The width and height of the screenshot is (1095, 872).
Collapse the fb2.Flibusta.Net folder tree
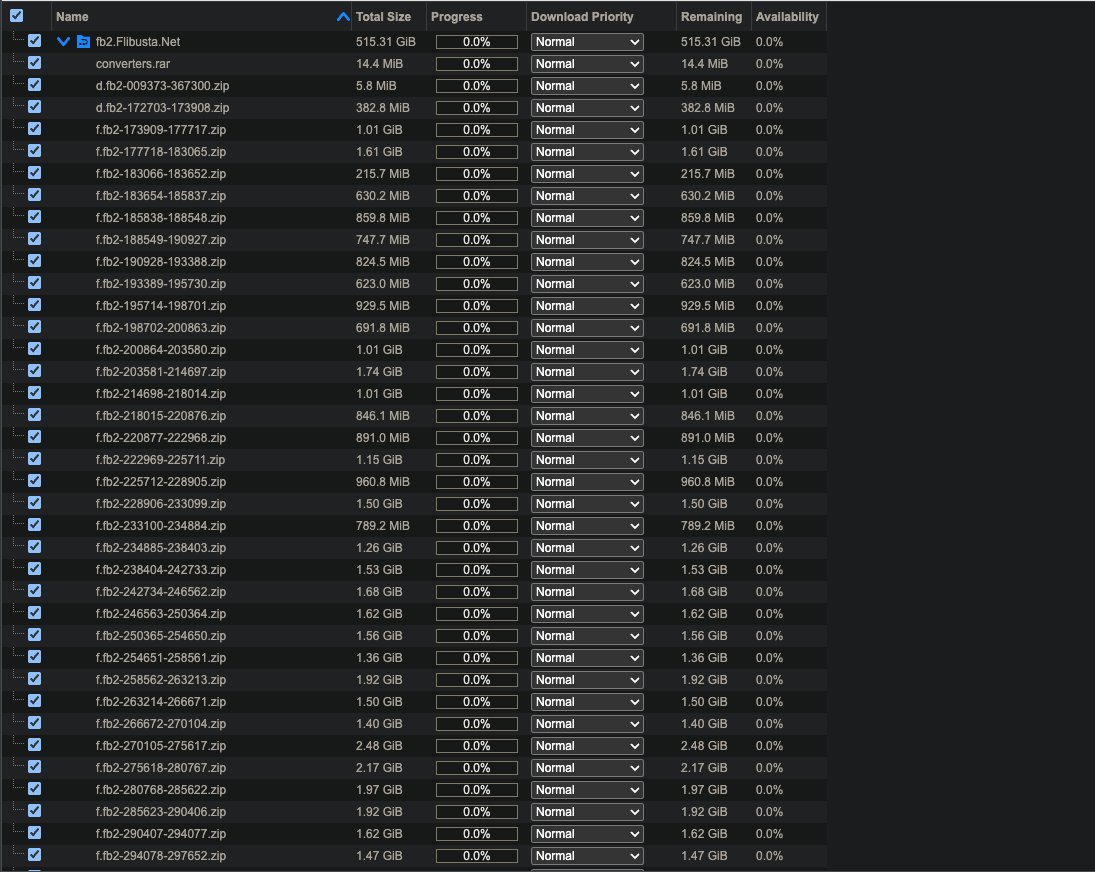(63, 42)
